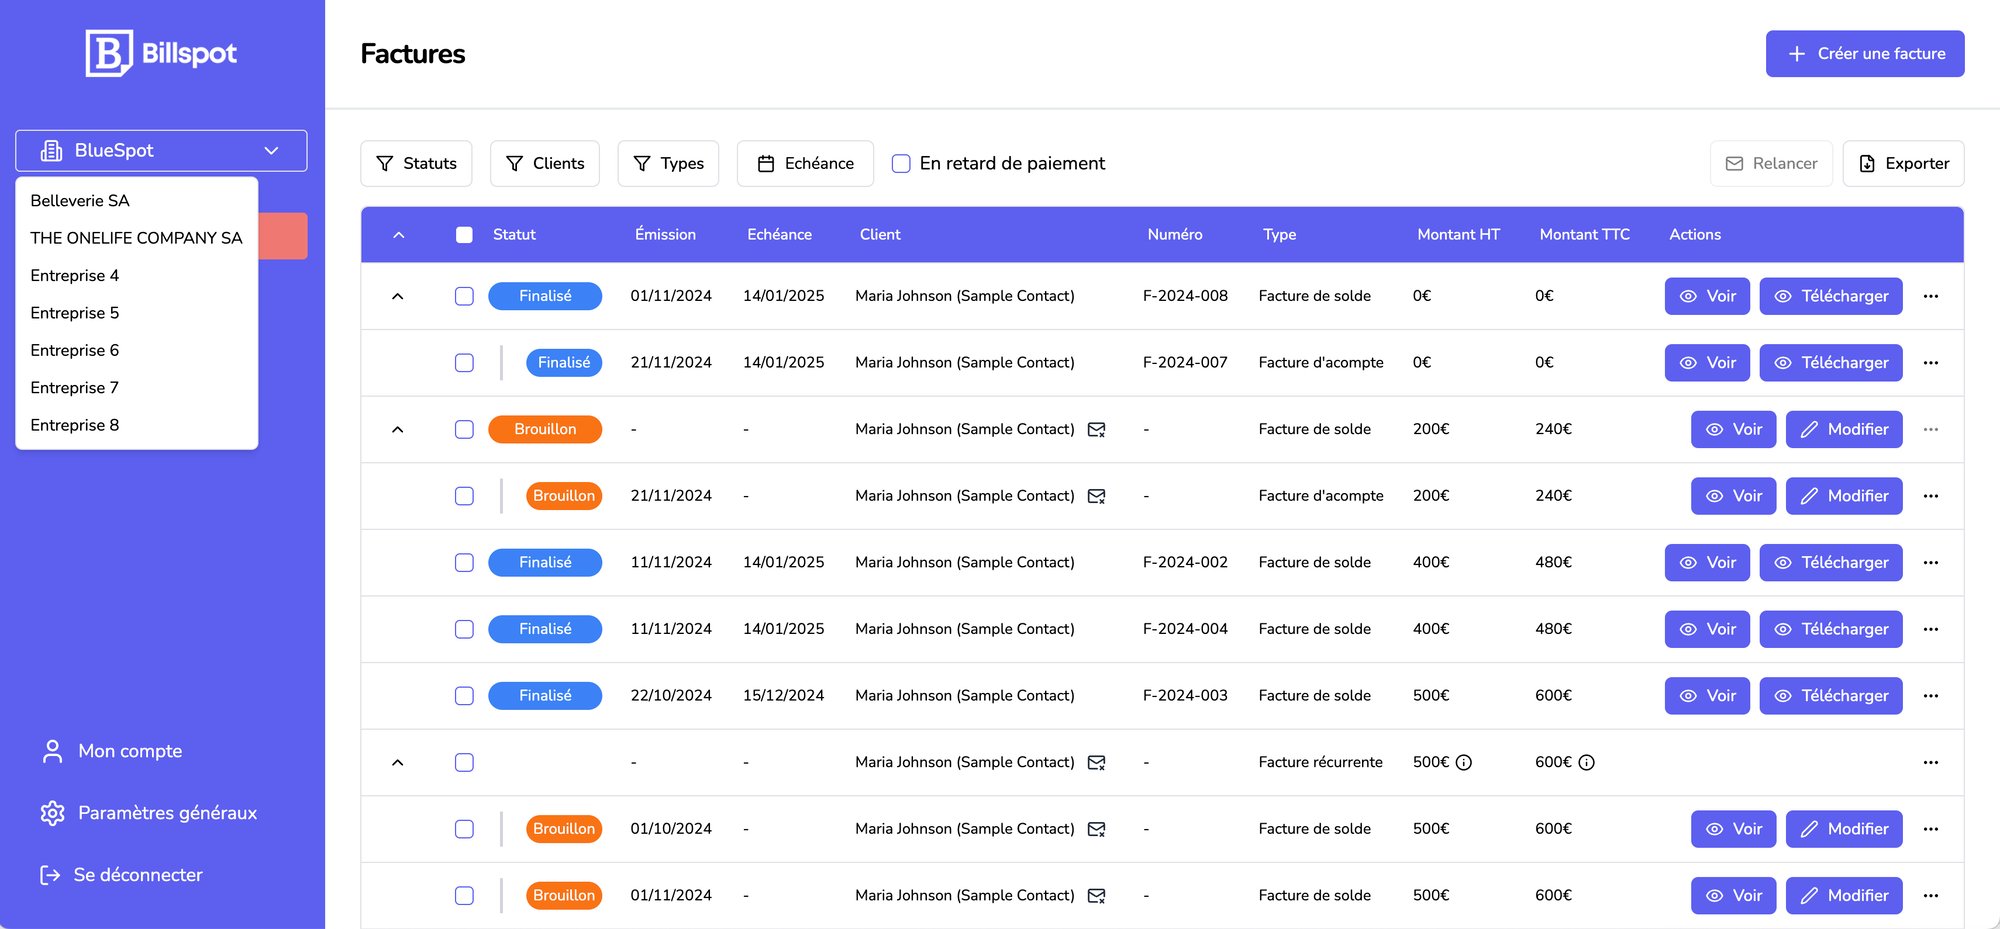Select Belleverie SA from company list
The width and height of the screenshot is (2000, 929).
pos(137,200)
